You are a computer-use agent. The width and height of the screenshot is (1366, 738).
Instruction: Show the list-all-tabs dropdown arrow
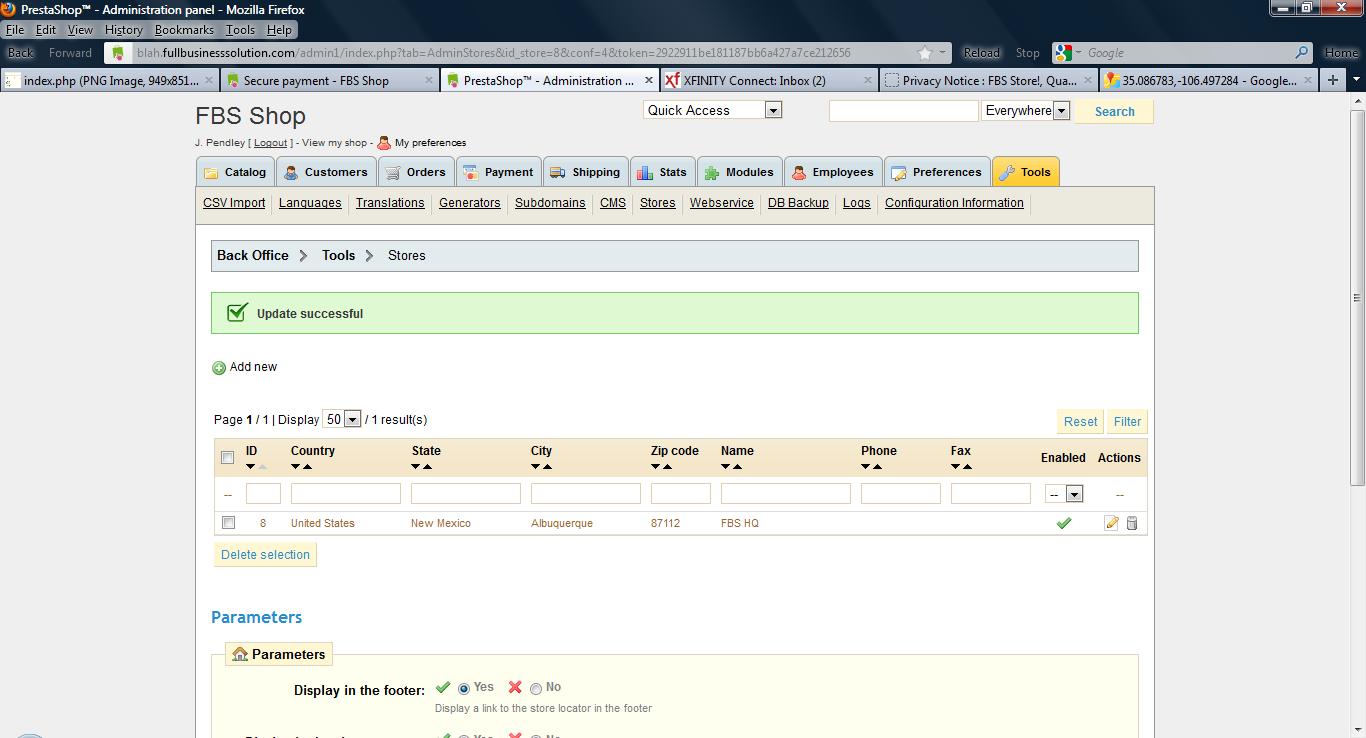[x=1356, y=80]
